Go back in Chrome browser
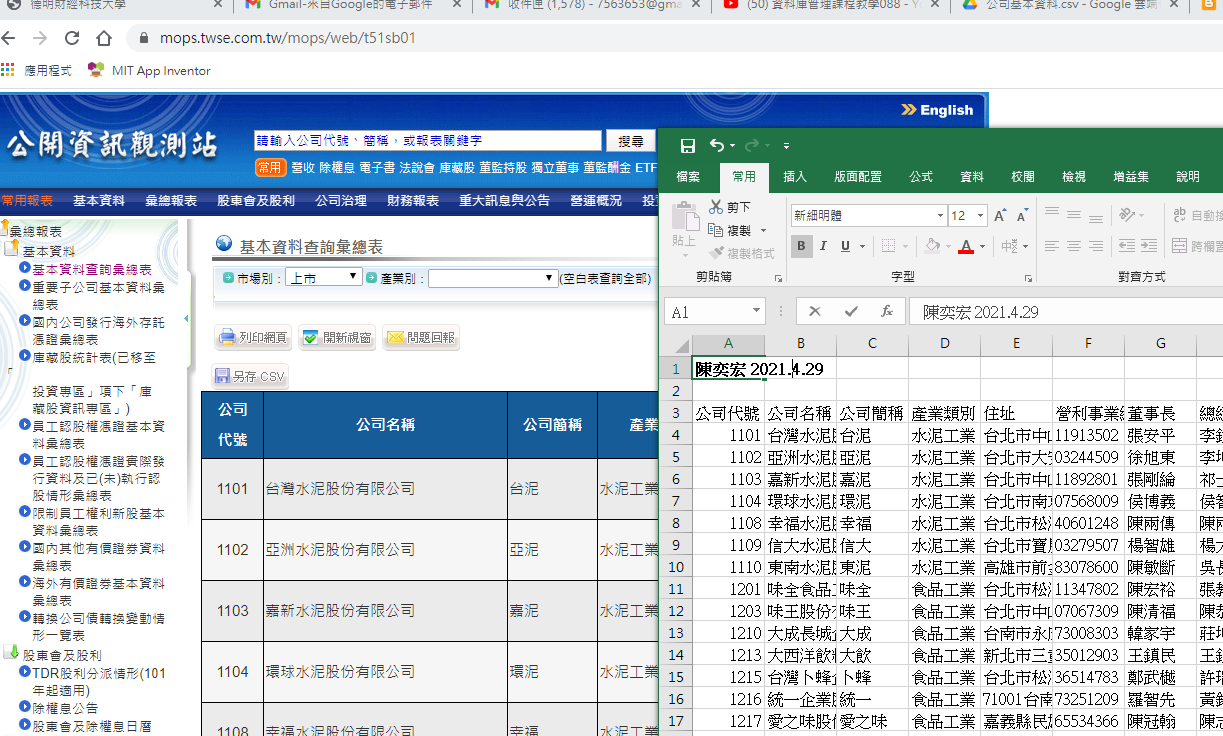 pos(8,39)
